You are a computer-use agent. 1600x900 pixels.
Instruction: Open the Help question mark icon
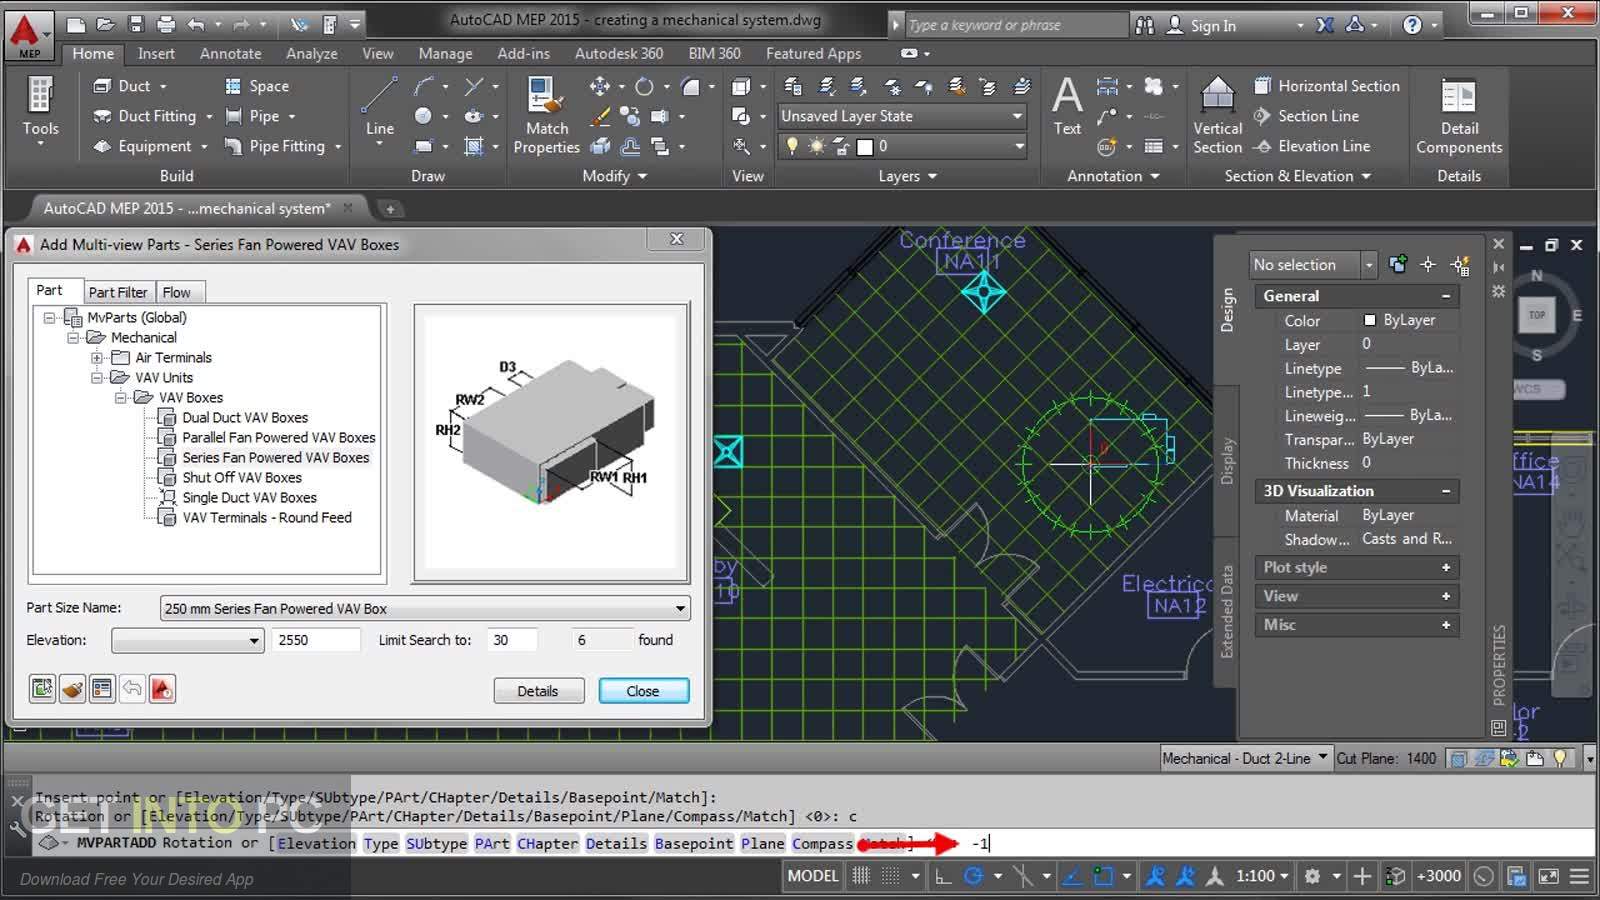(1412, 25)
